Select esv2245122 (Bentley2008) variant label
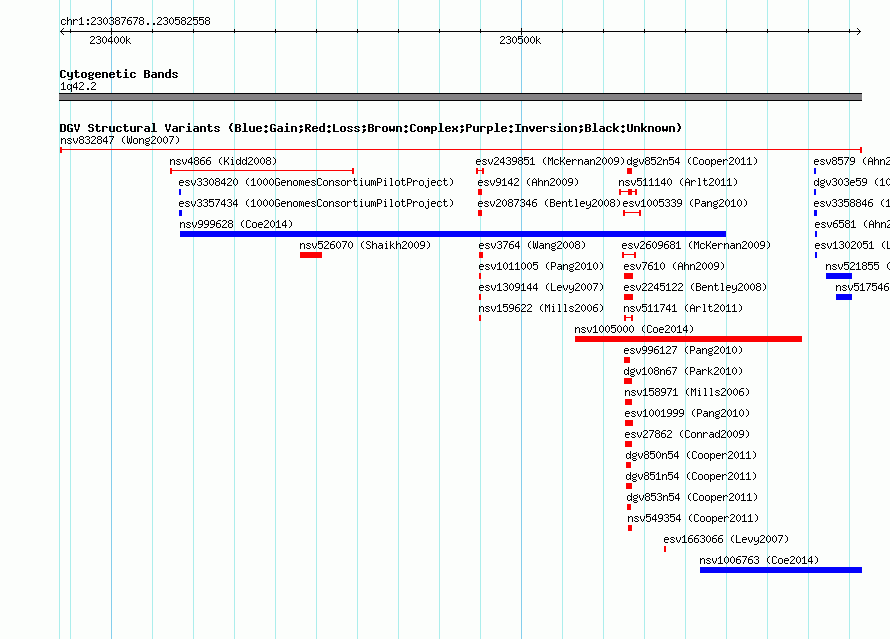The height and width of the screenshot is (639, 890). point(695,287)
